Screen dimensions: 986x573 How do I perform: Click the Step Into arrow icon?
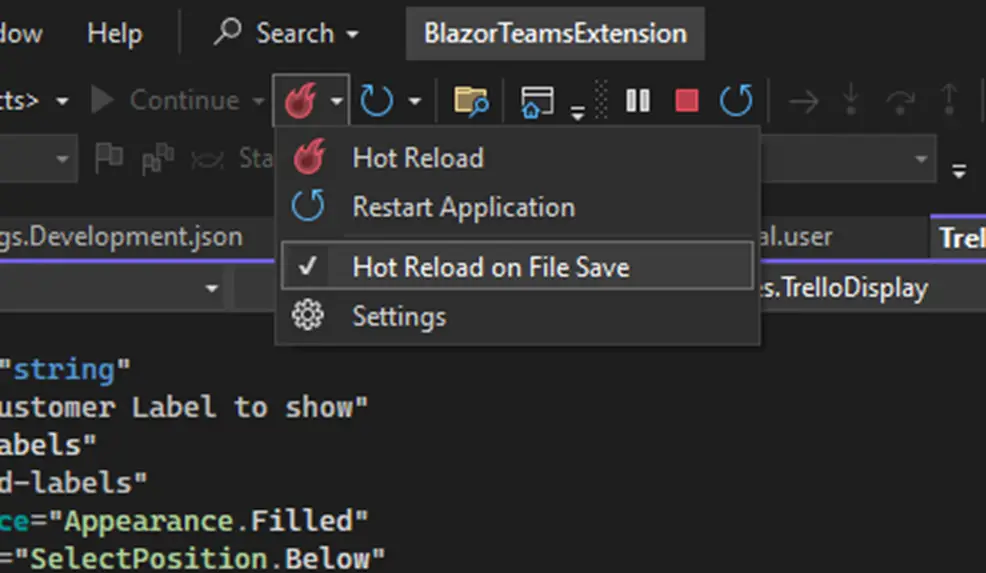[851, 101]
